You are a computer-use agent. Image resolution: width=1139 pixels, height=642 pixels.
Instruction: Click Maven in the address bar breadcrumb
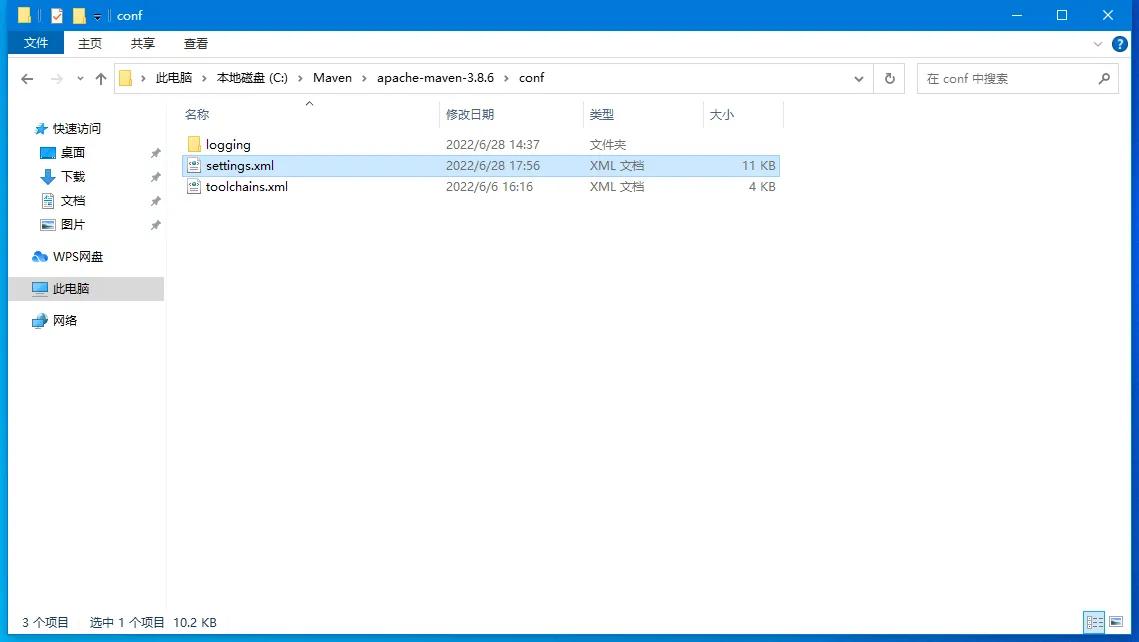pos(332,77)
